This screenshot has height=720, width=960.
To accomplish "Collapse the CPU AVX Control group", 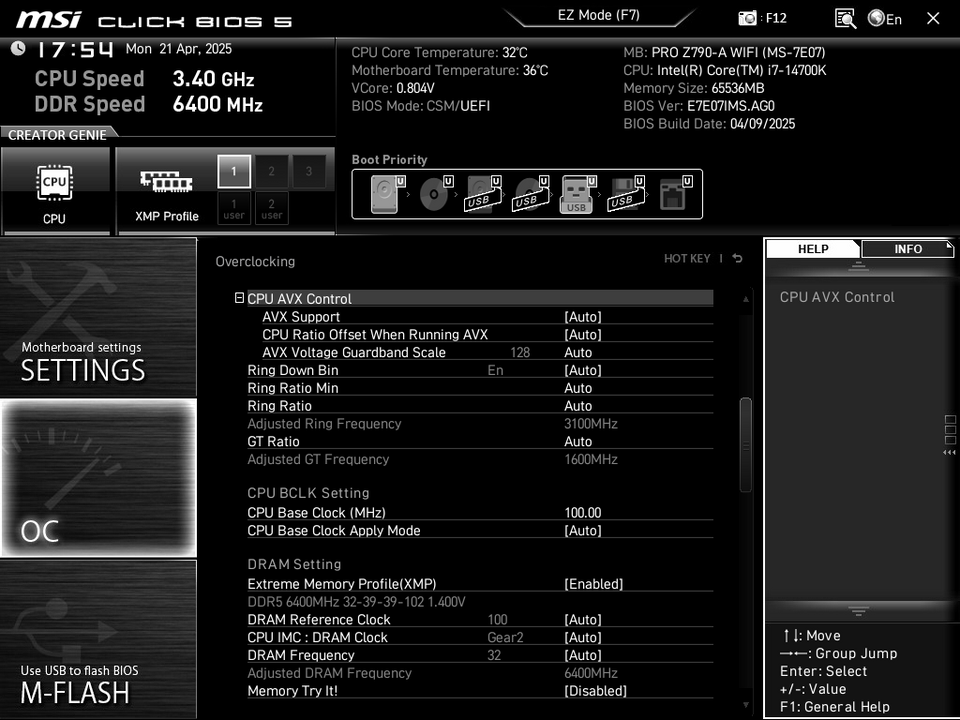I will click(239, 298).
